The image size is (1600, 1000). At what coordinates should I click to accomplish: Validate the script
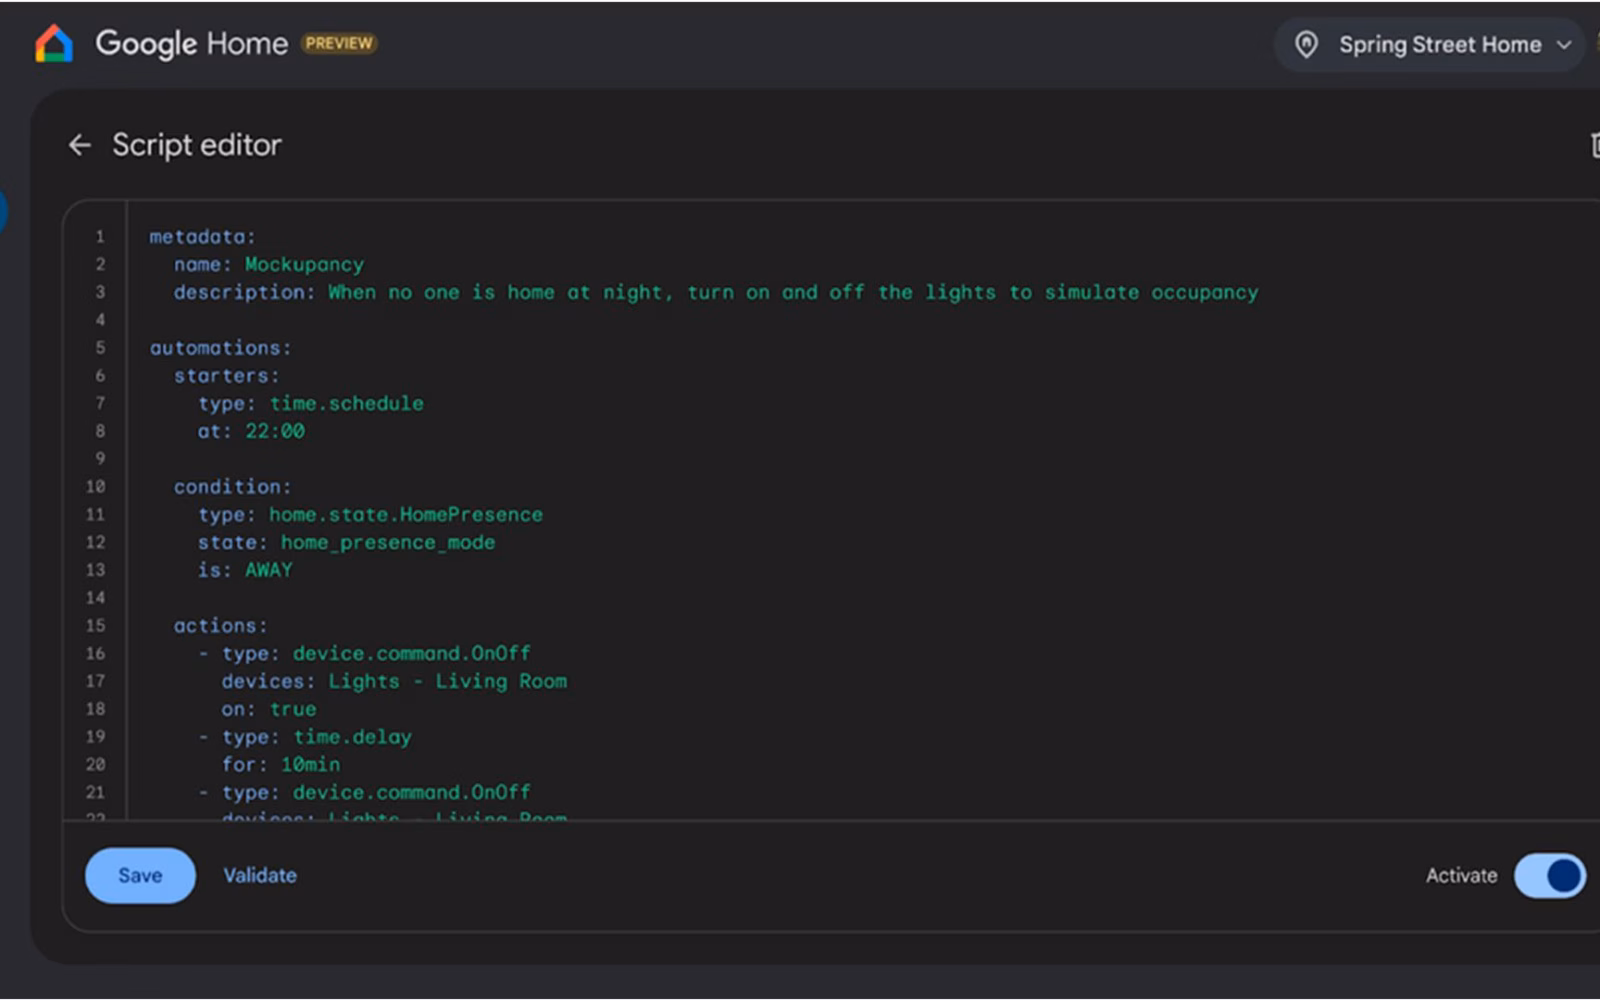point(260,876)
